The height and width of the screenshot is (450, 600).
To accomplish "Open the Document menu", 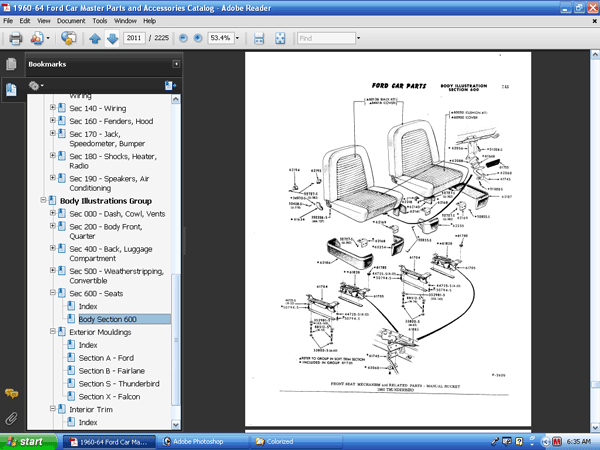I will tap(71, 21).
